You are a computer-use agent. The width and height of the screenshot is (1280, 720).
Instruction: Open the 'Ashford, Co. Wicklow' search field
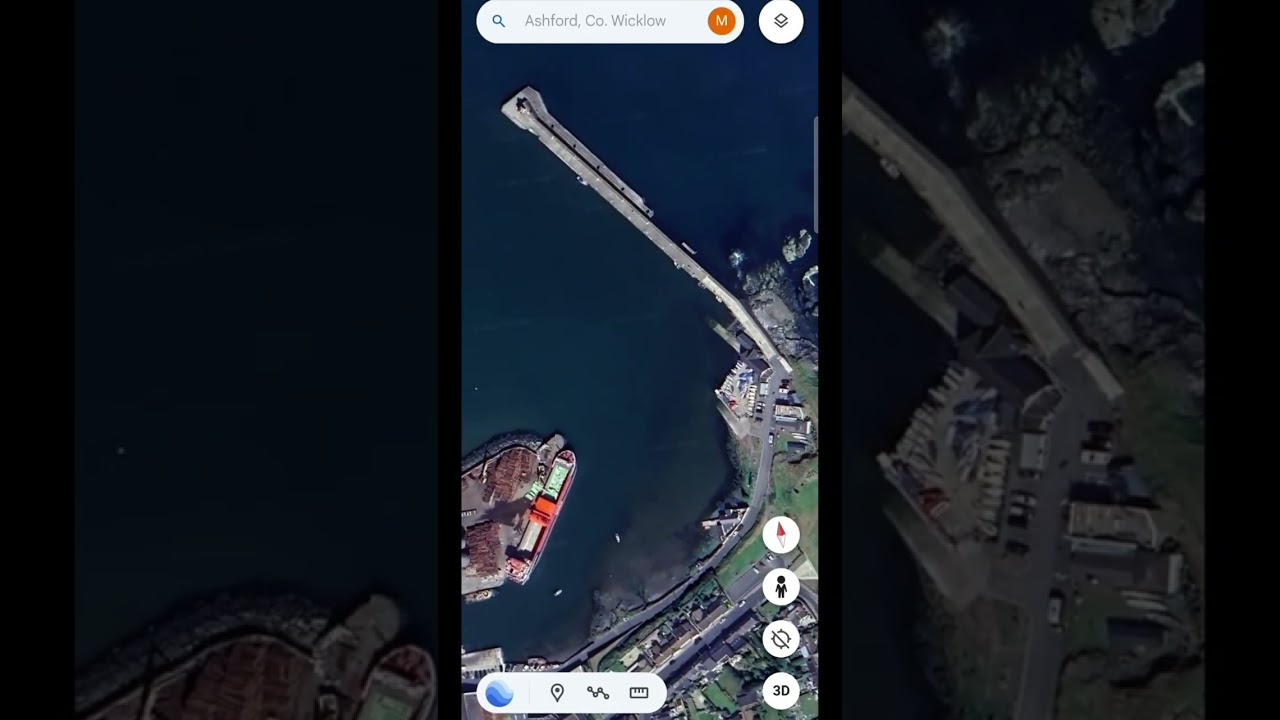pyautogui.click(x=610, y=21)
